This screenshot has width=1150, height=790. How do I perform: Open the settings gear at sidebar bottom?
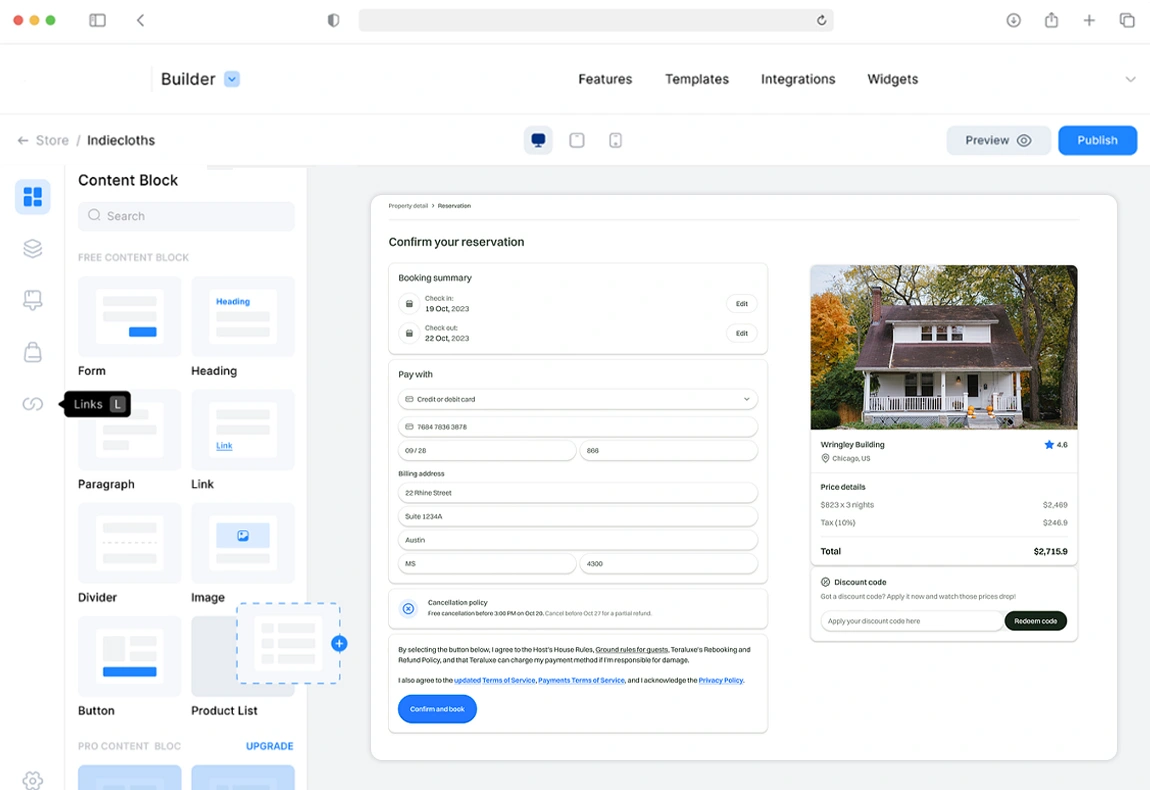click(x=33, y=780)
